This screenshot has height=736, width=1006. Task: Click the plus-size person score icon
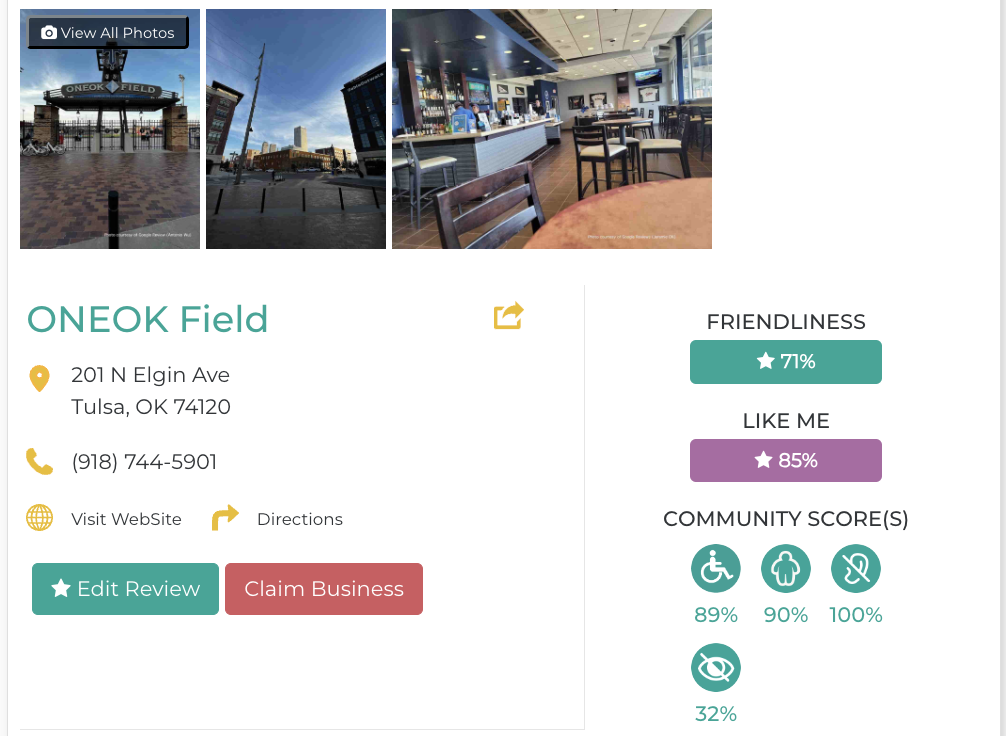786,569
